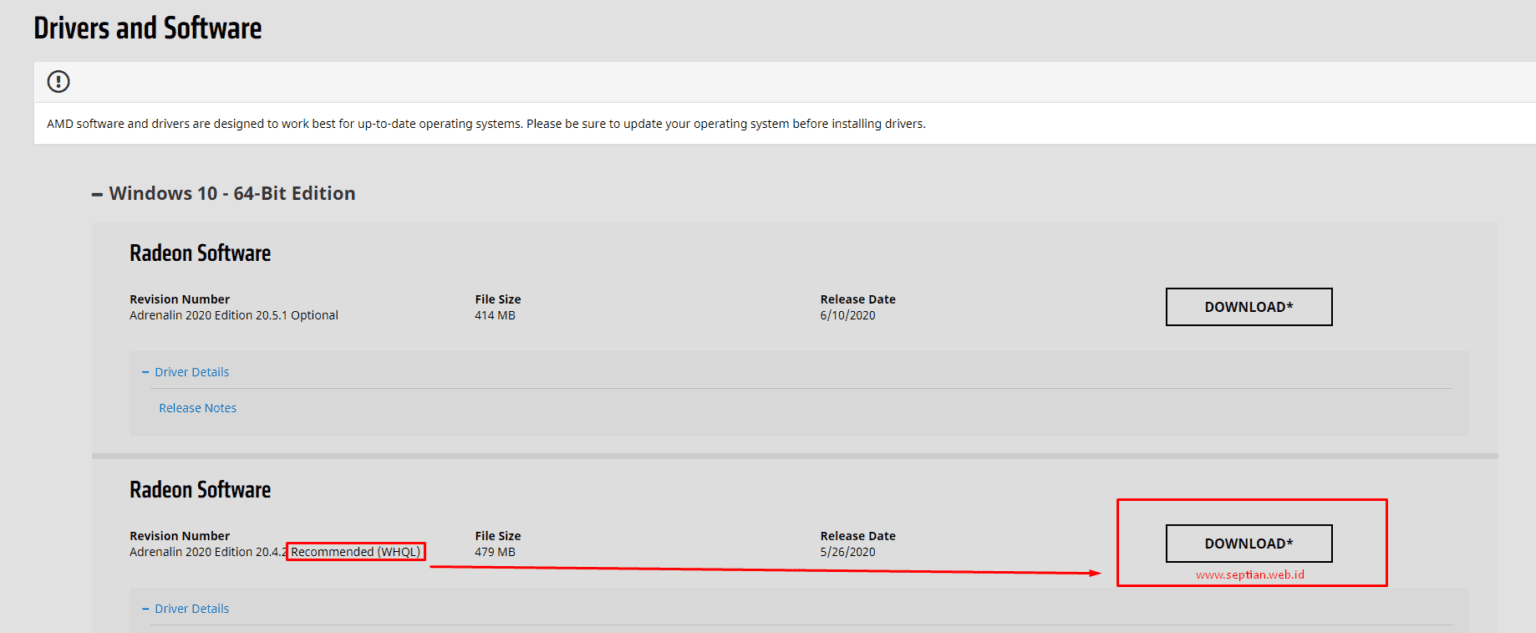Screen dimensions: 1536x633
Task: Collapse Driver Details under 20.4.2 Recommended
Action: point(186,609)
